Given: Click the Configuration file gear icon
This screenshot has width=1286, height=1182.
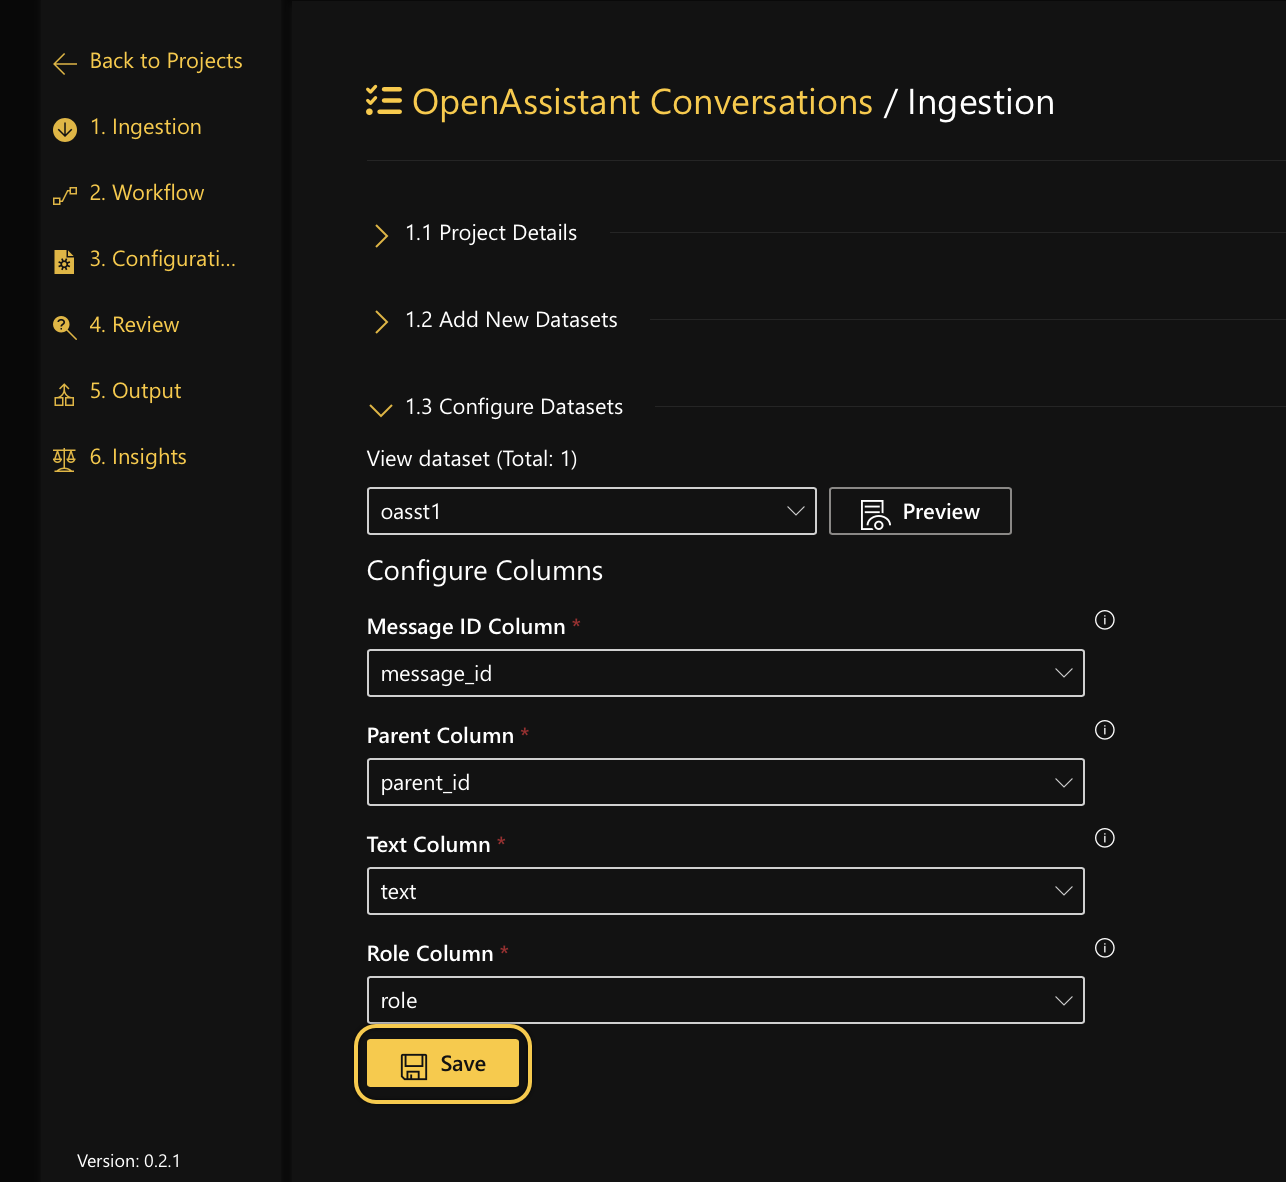Looking at the screenshot, I should tap(64, 261).
